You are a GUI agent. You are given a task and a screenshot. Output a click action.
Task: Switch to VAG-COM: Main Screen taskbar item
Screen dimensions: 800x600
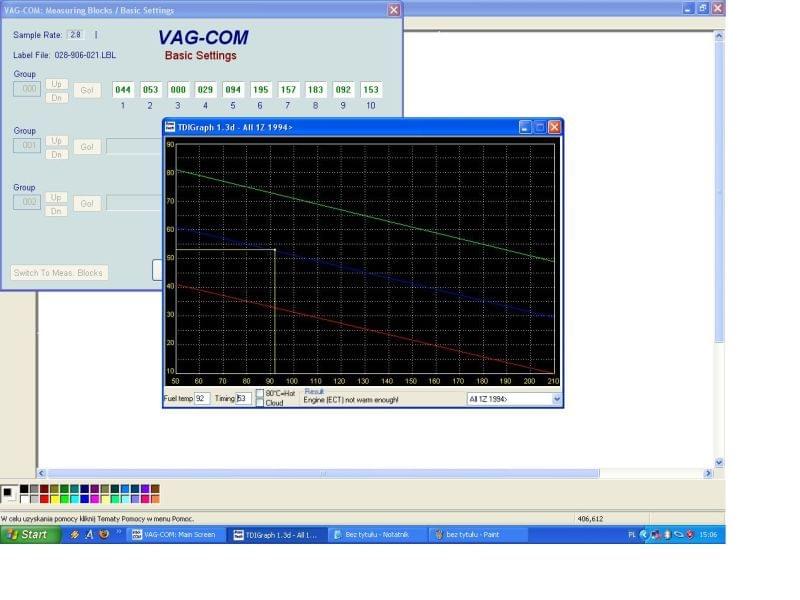(176, 535)
